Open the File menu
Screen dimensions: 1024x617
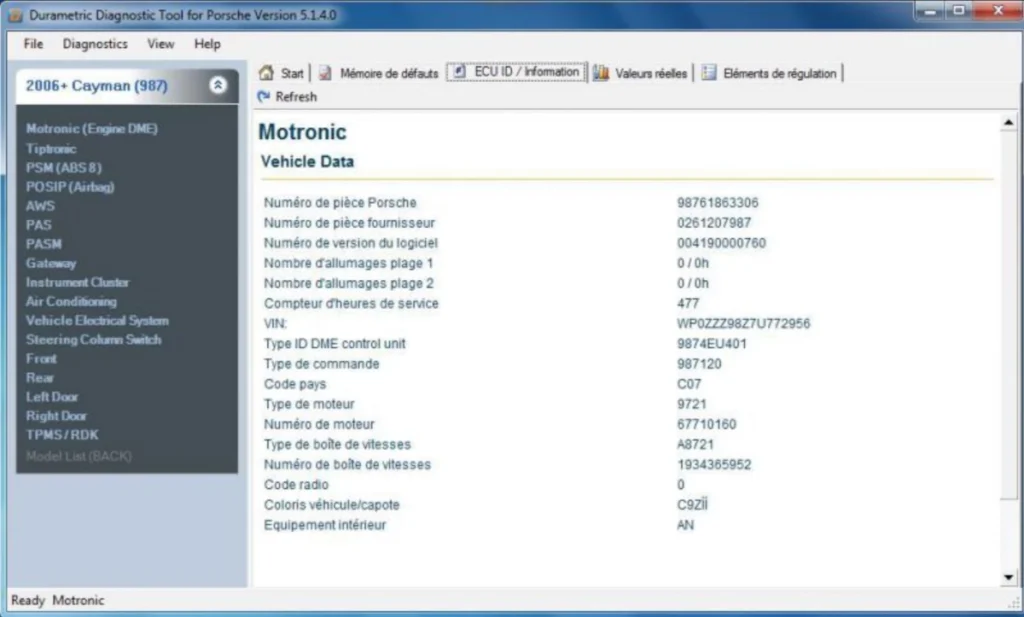pos(33,44)
